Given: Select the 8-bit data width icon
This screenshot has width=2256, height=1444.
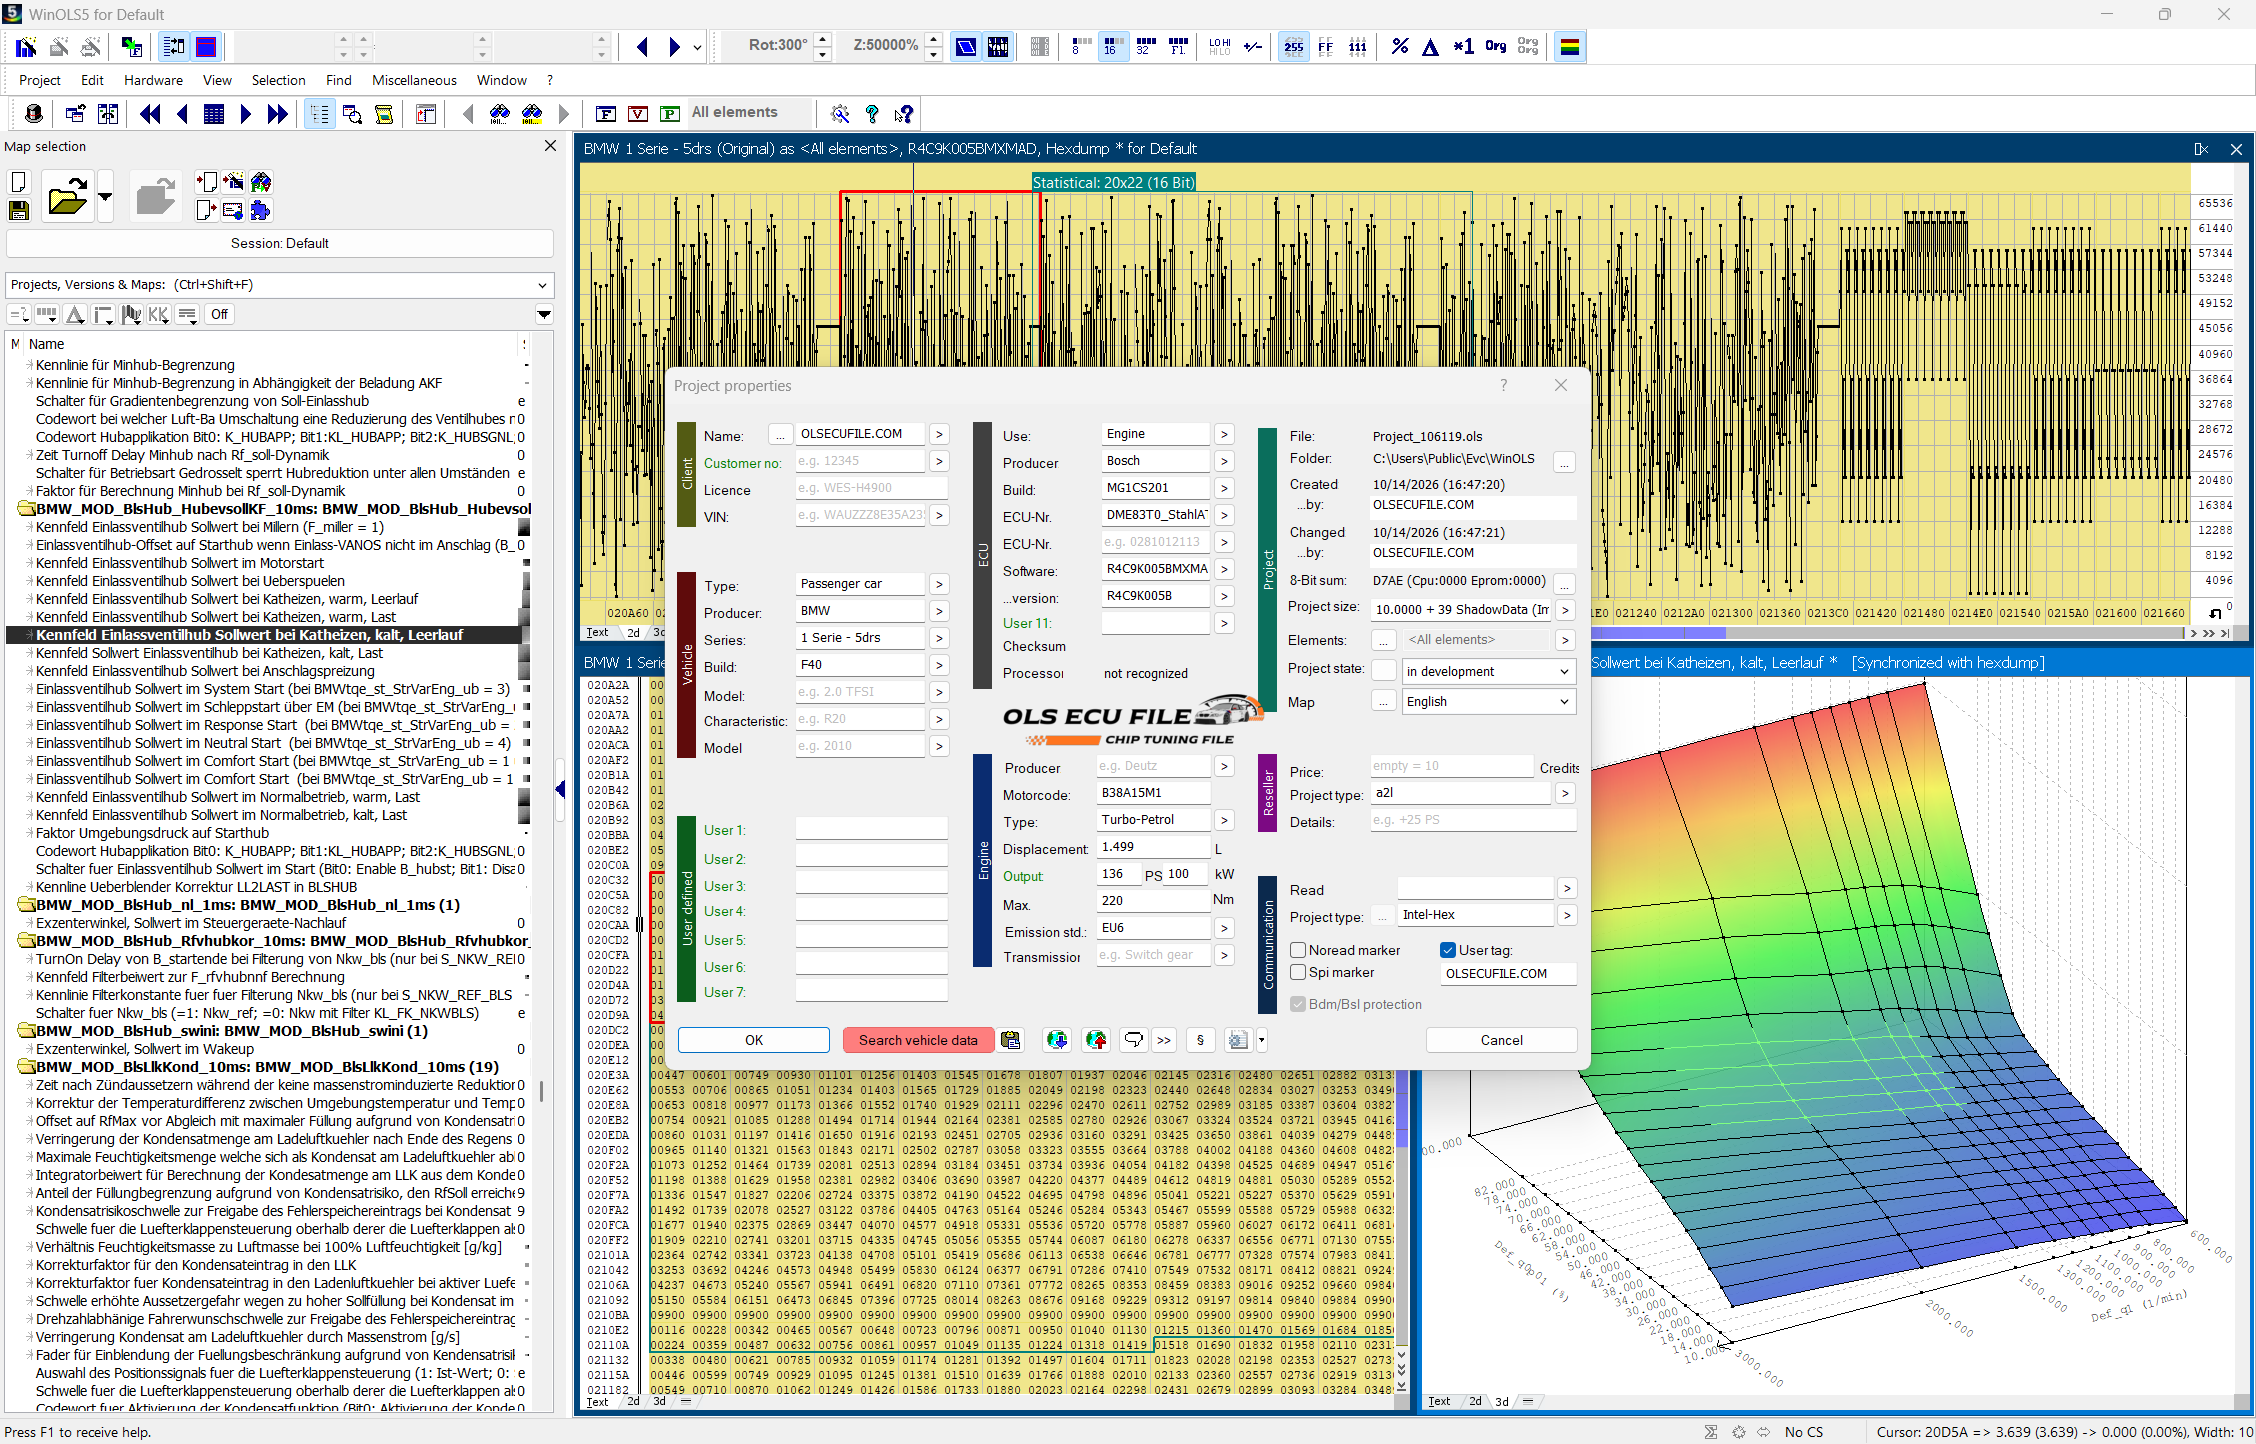Looking at the screenshot, I should [x=1080, y=46].
